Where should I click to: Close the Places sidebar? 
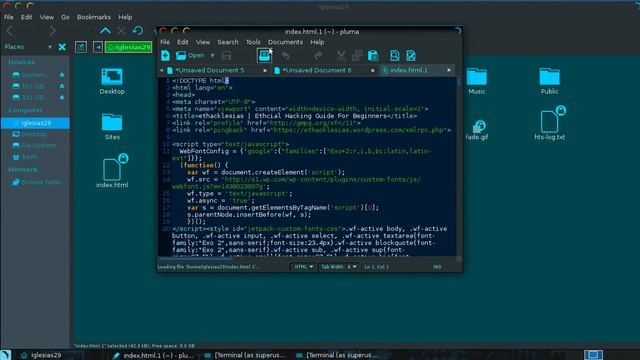(x=62, y=47)
